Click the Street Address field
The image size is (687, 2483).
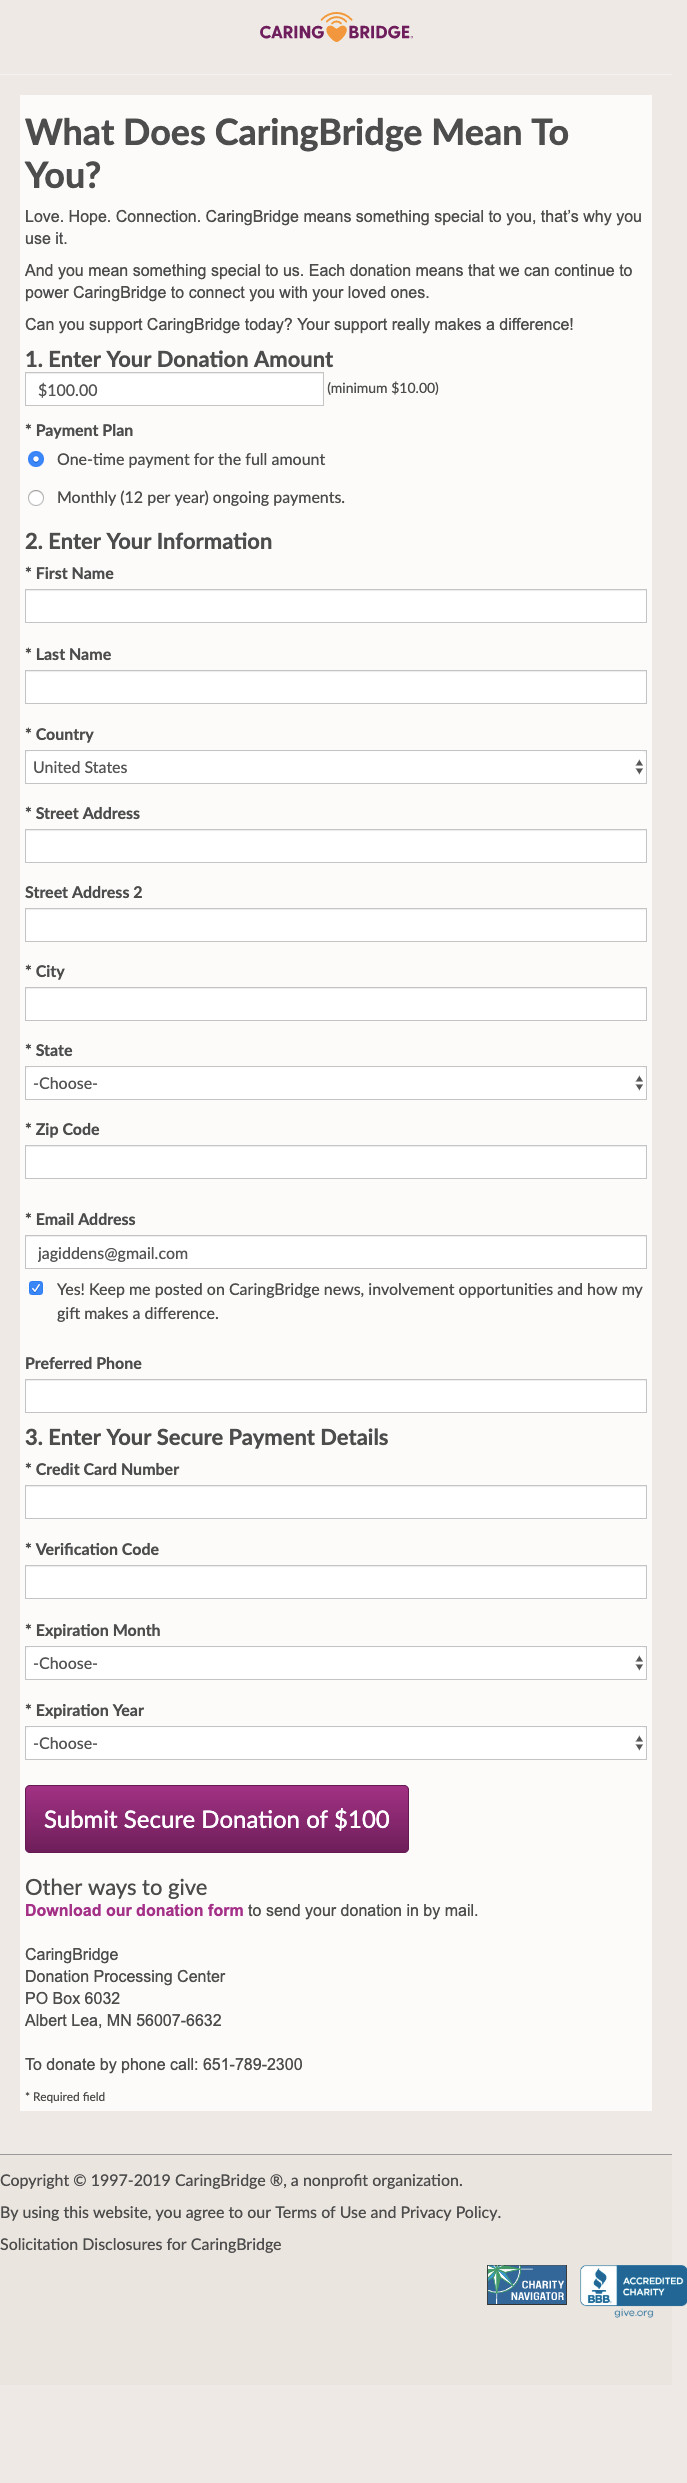pyautogui.click(x=335, y=846)
